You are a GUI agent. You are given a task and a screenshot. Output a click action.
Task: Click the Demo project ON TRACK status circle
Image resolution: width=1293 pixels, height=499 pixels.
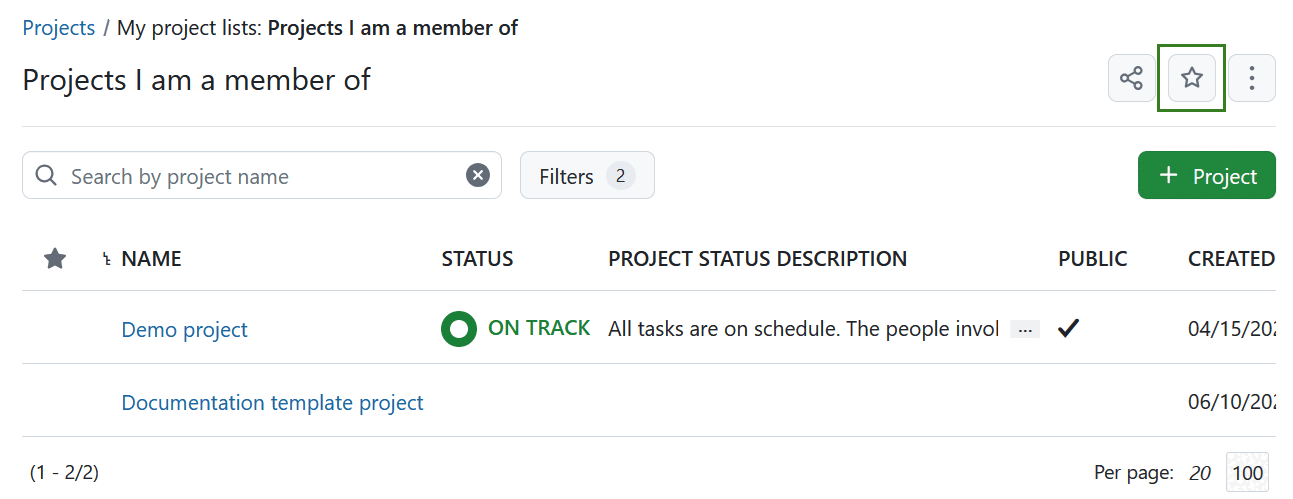(x=459, y=328)
